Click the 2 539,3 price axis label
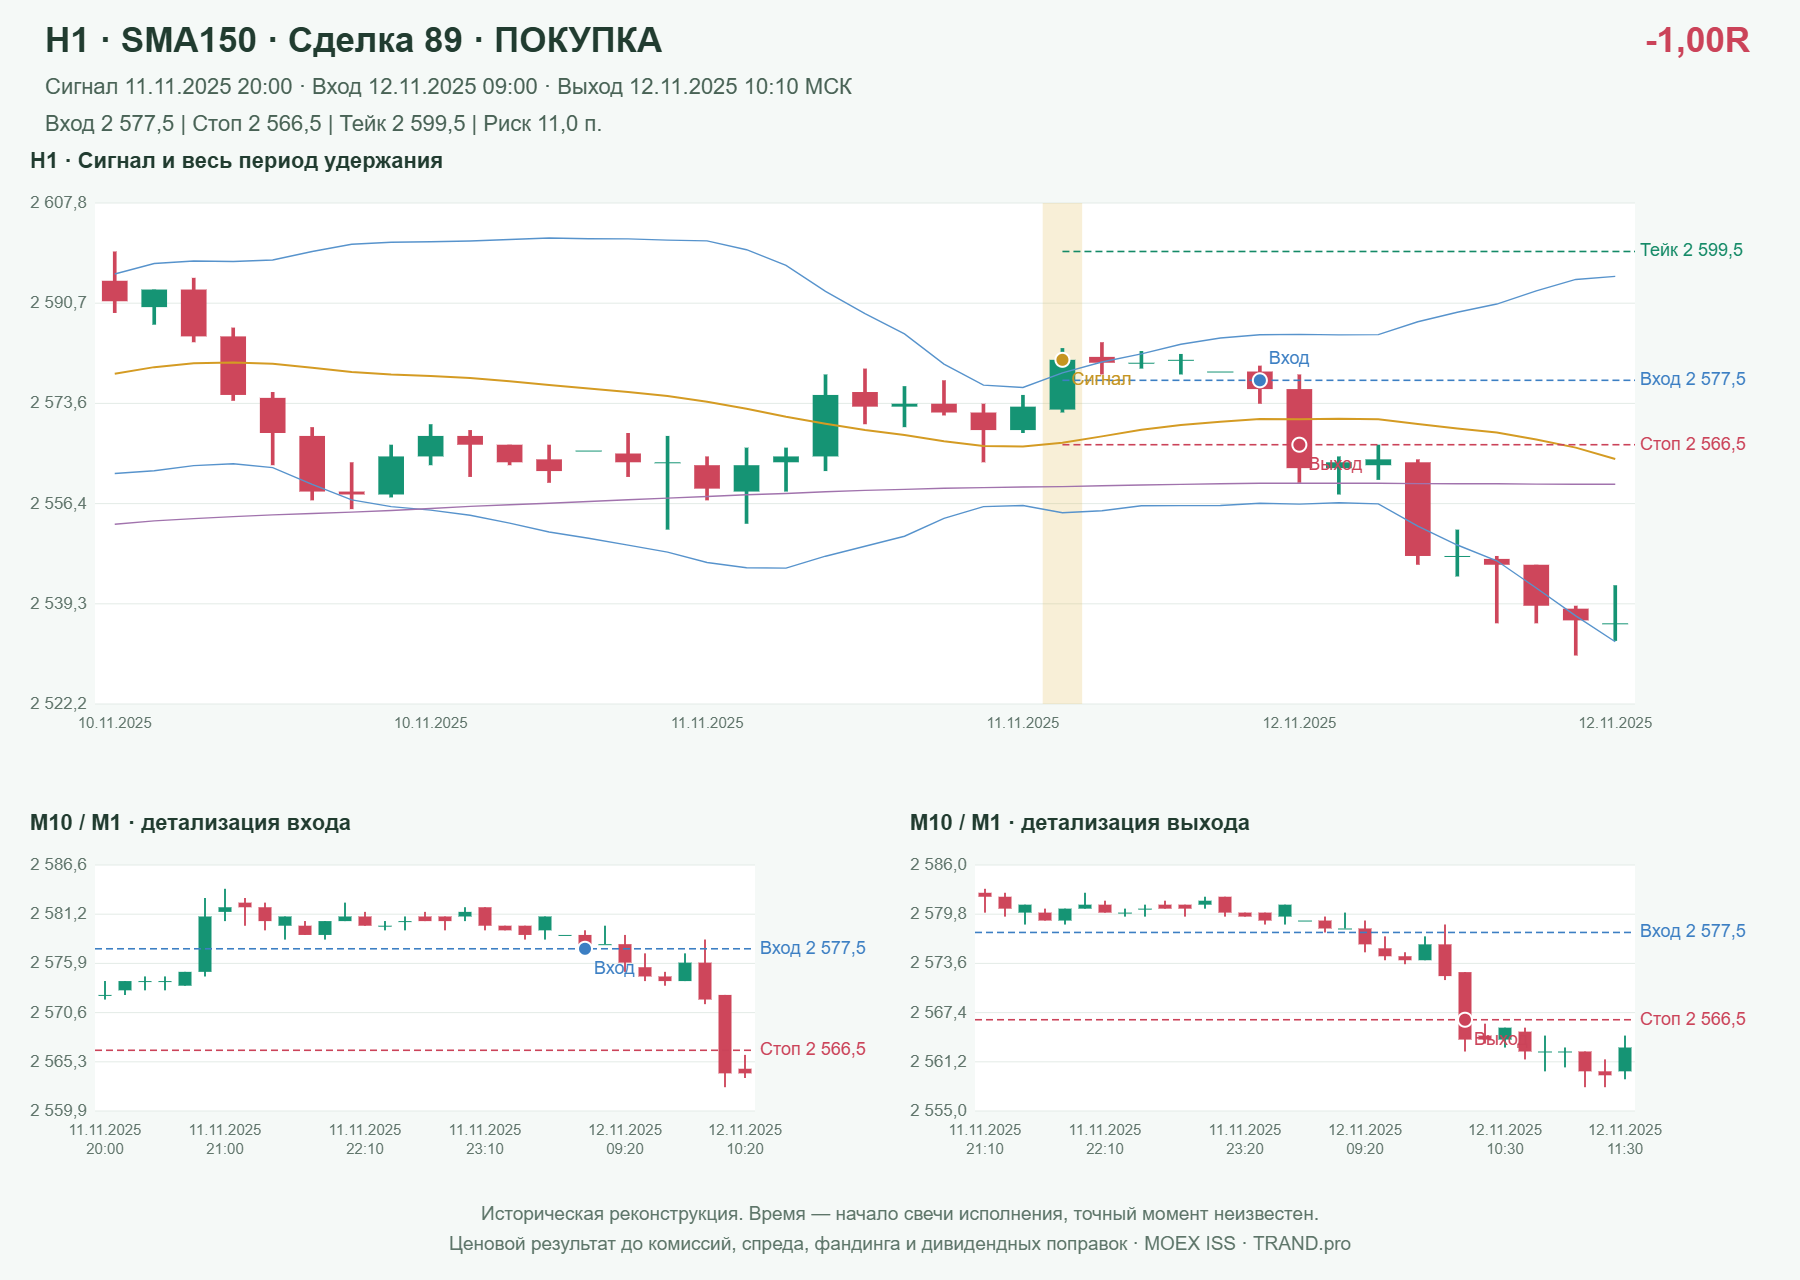 58,604
